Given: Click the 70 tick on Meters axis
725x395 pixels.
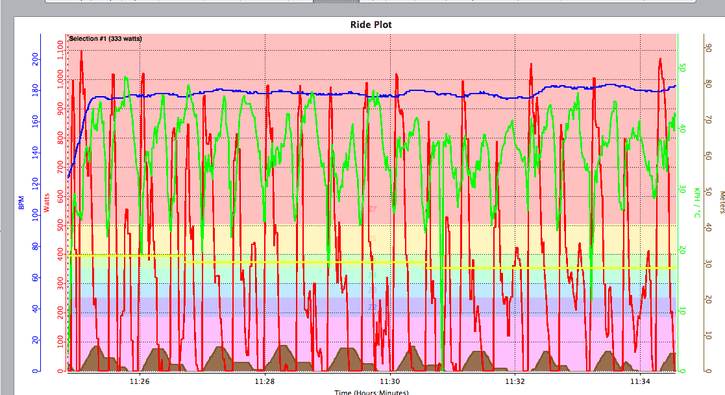Looking at the screenshot, I should [708, 120].
